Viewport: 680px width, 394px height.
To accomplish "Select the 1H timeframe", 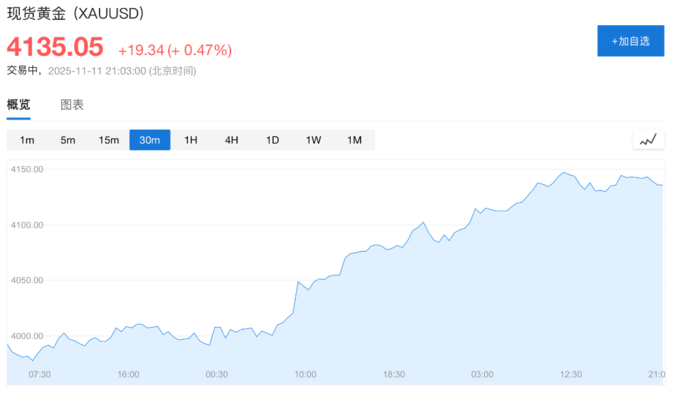I will point(191,140).
